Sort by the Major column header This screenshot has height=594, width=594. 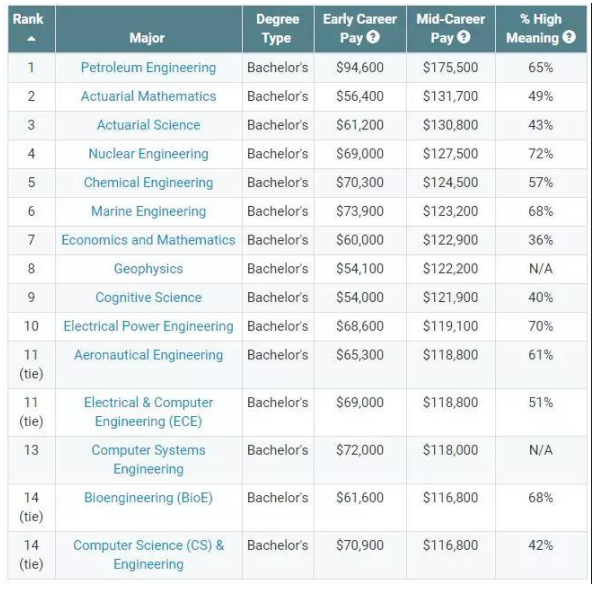click(x=147, y=38)
